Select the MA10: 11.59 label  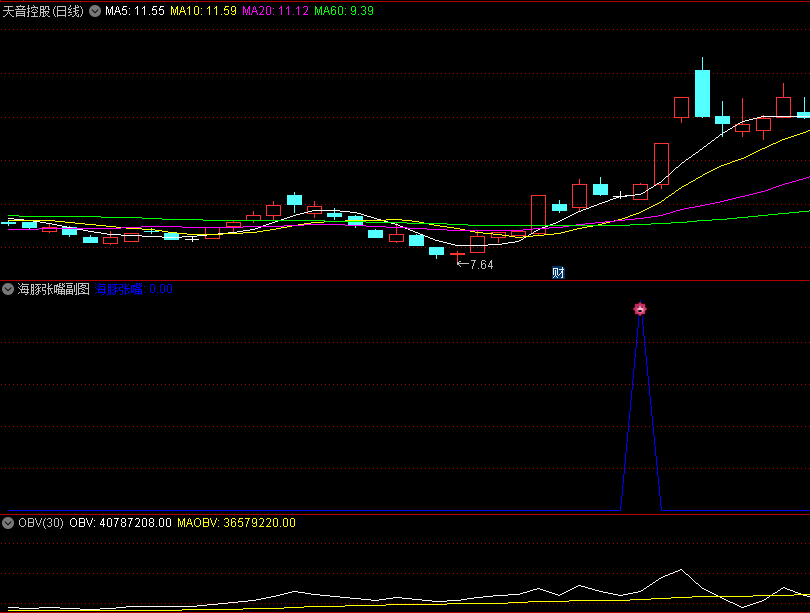(x=204, y=11)
